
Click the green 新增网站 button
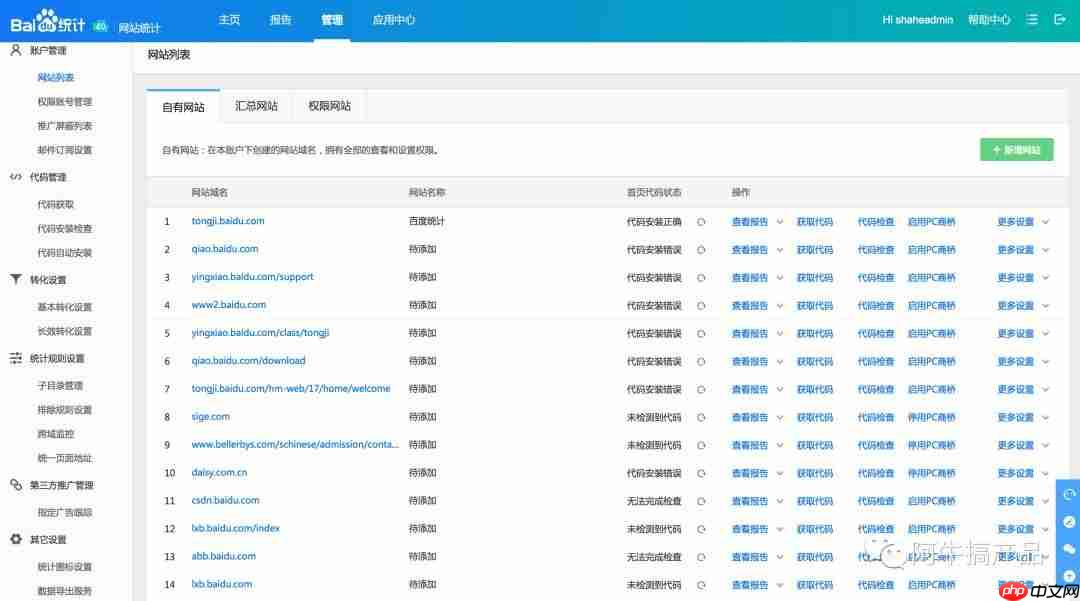coord(1017,149)
